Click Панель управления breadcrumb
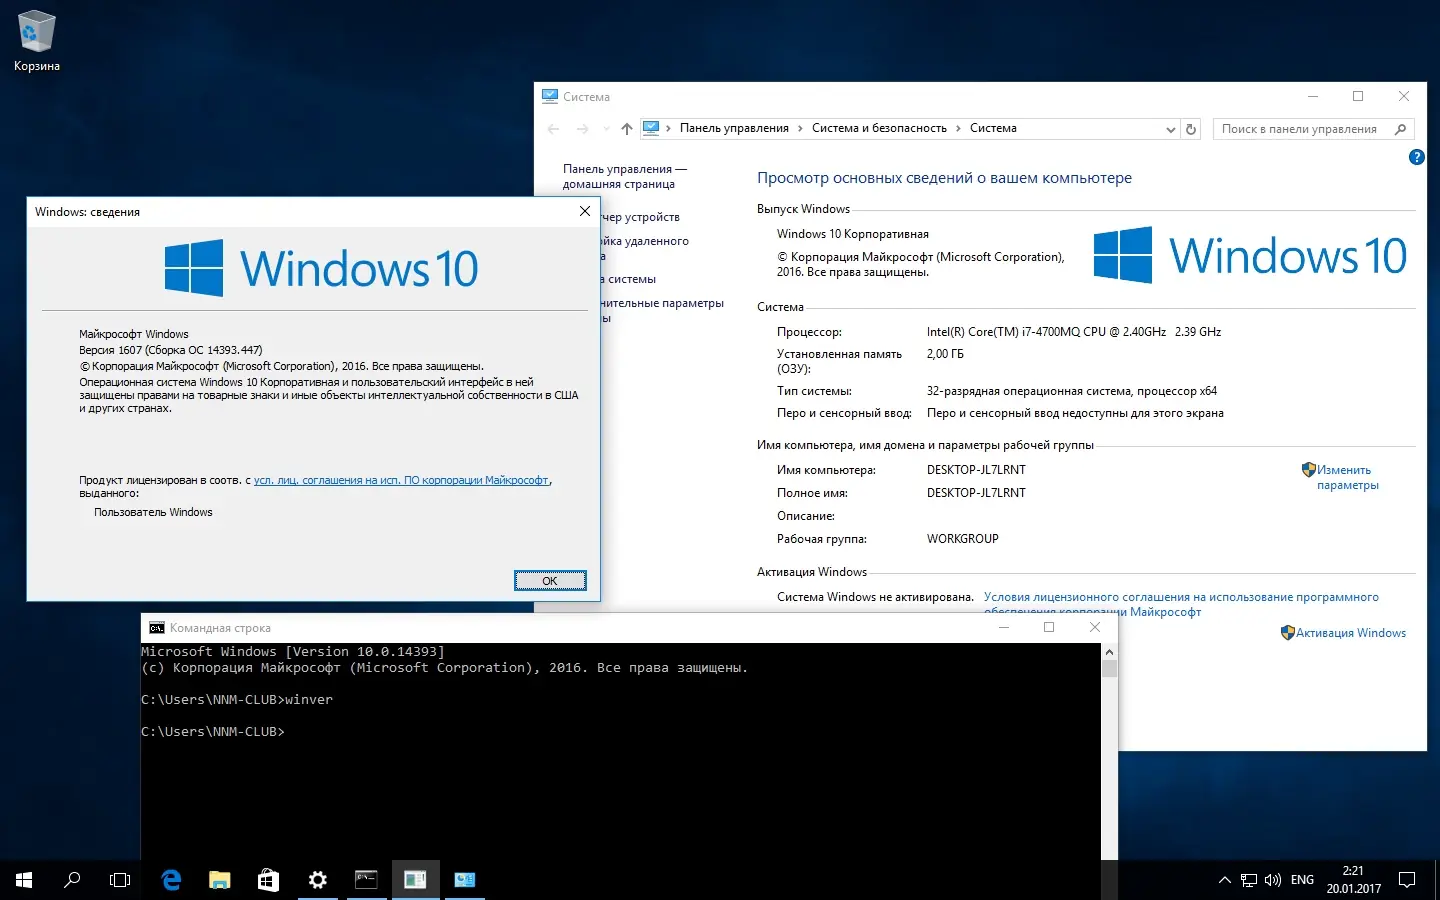 (734, 128)
